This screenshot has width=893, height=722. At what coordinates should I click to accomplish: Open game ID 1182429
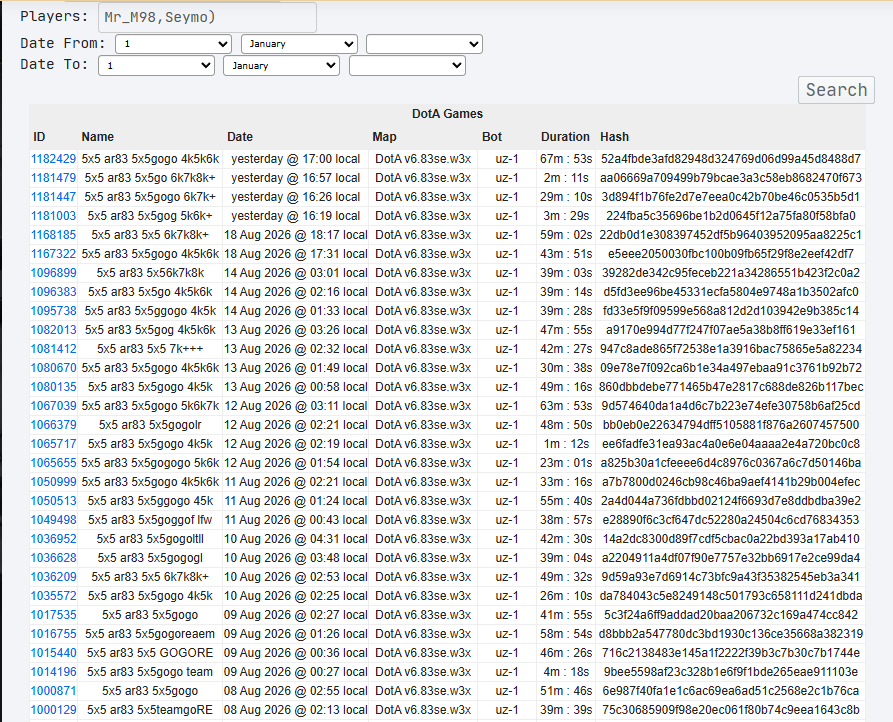[54, 159]
